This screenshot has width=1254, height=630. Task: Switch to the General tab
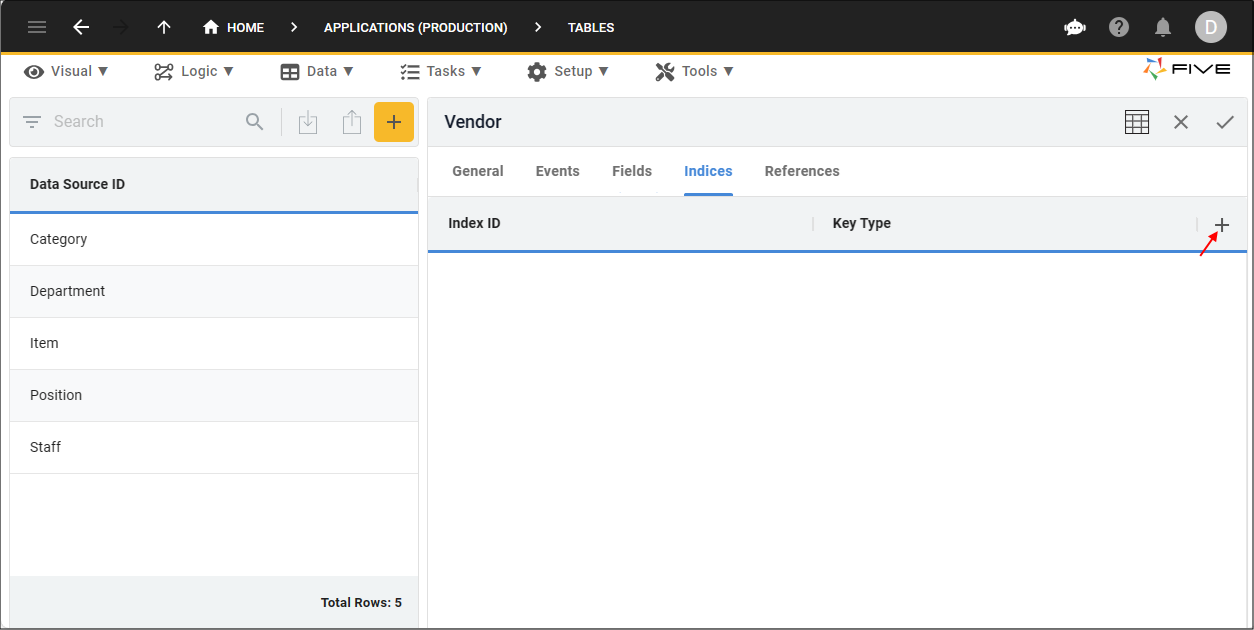[x=478, y=171]
